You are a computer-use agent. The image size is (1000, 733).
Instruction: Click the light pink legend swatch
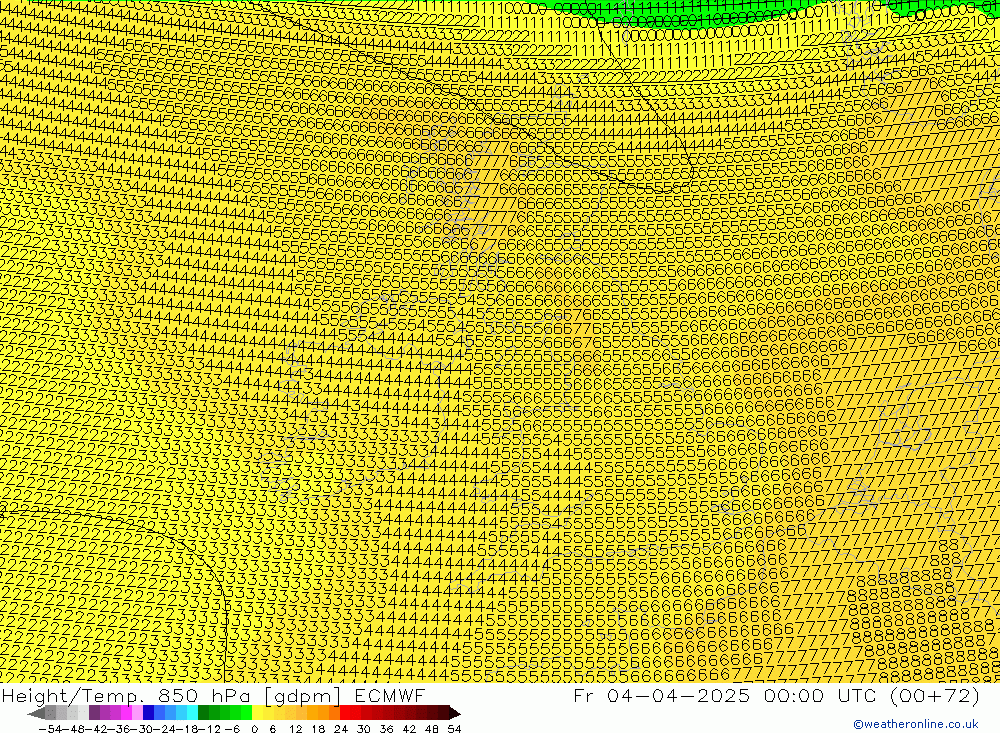click(x=137, y=713)
